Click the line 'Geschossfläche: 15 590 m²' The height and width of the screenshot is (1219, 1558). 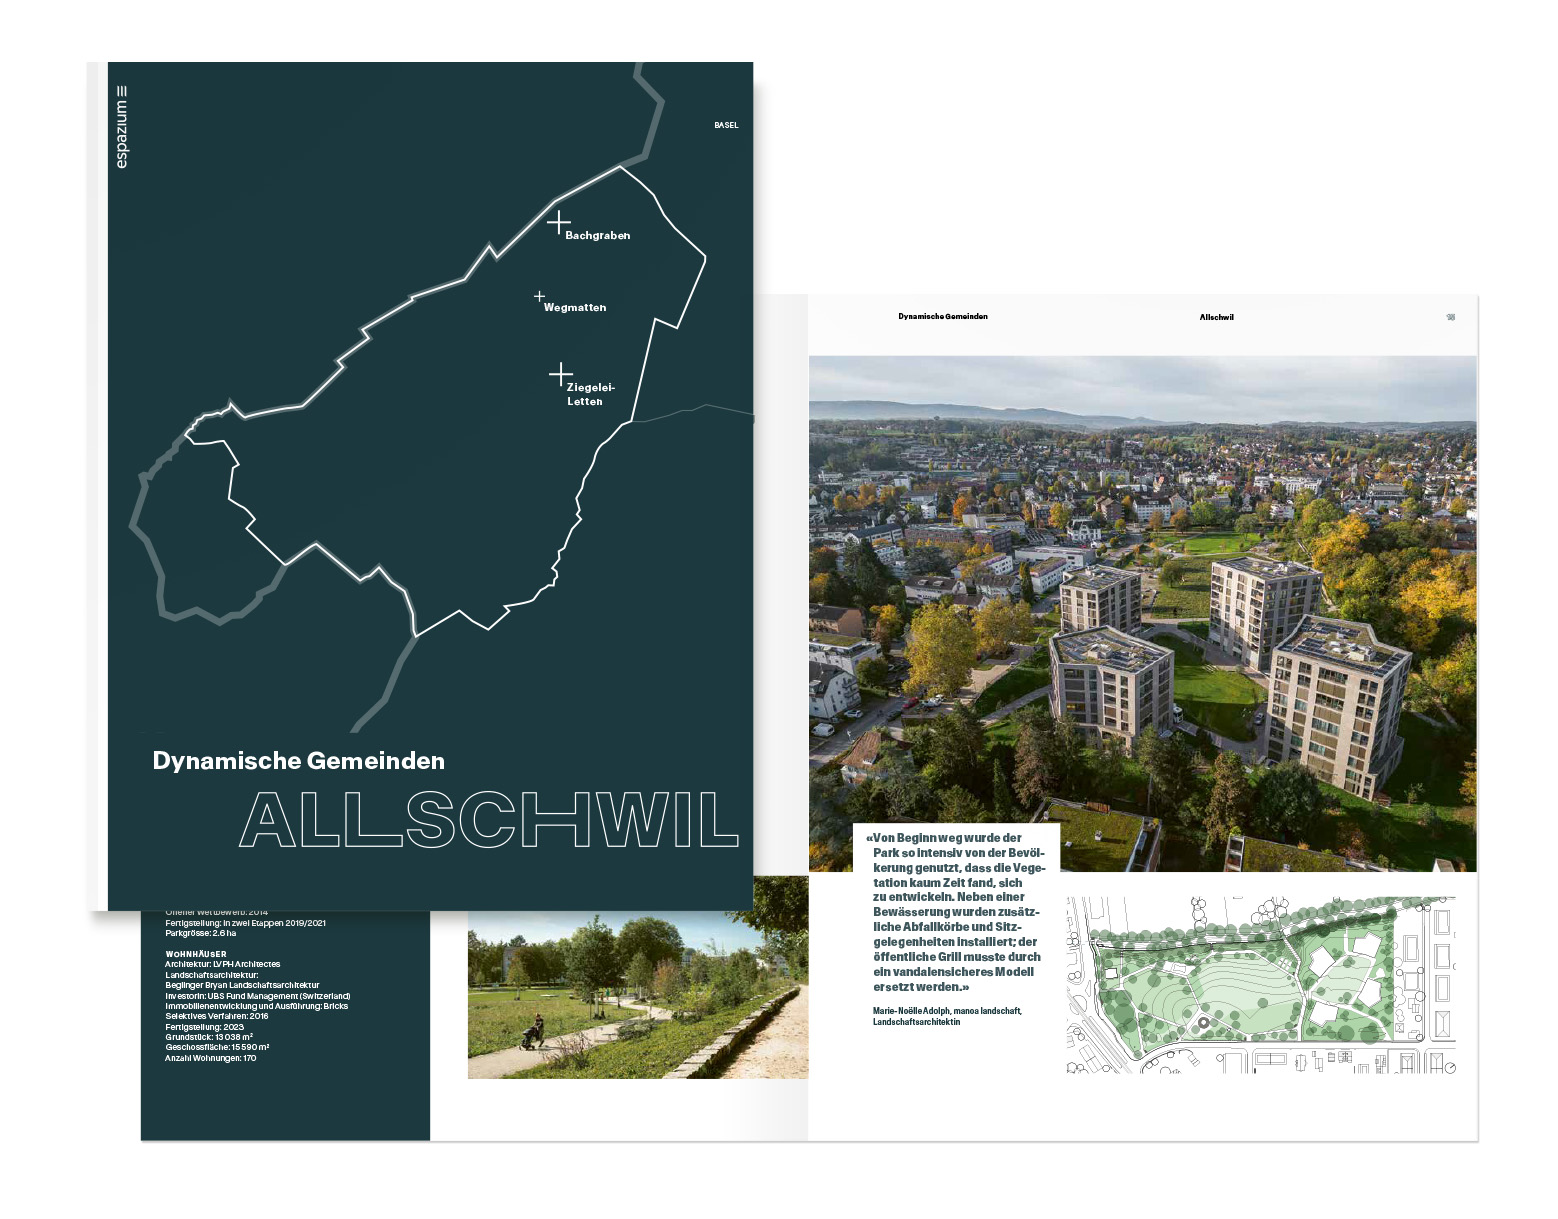coord(217,1047)
